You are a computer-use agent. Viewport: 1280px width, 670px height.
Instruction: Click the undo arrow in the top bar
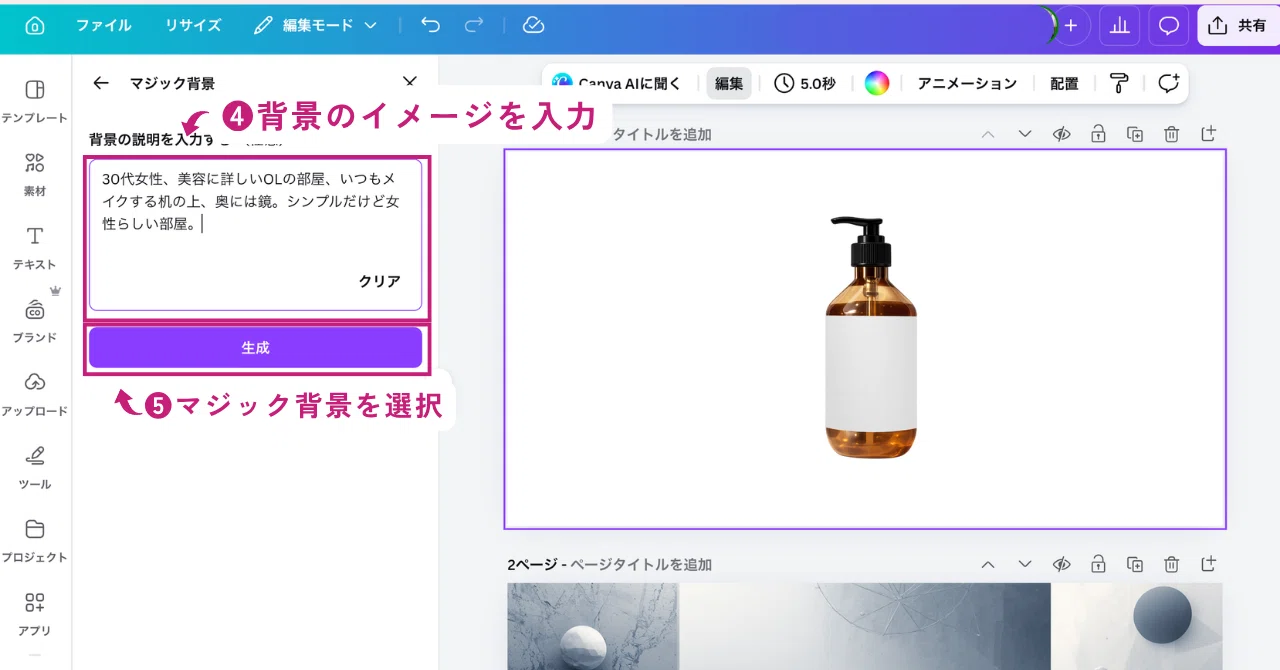(x=431, y=26)
